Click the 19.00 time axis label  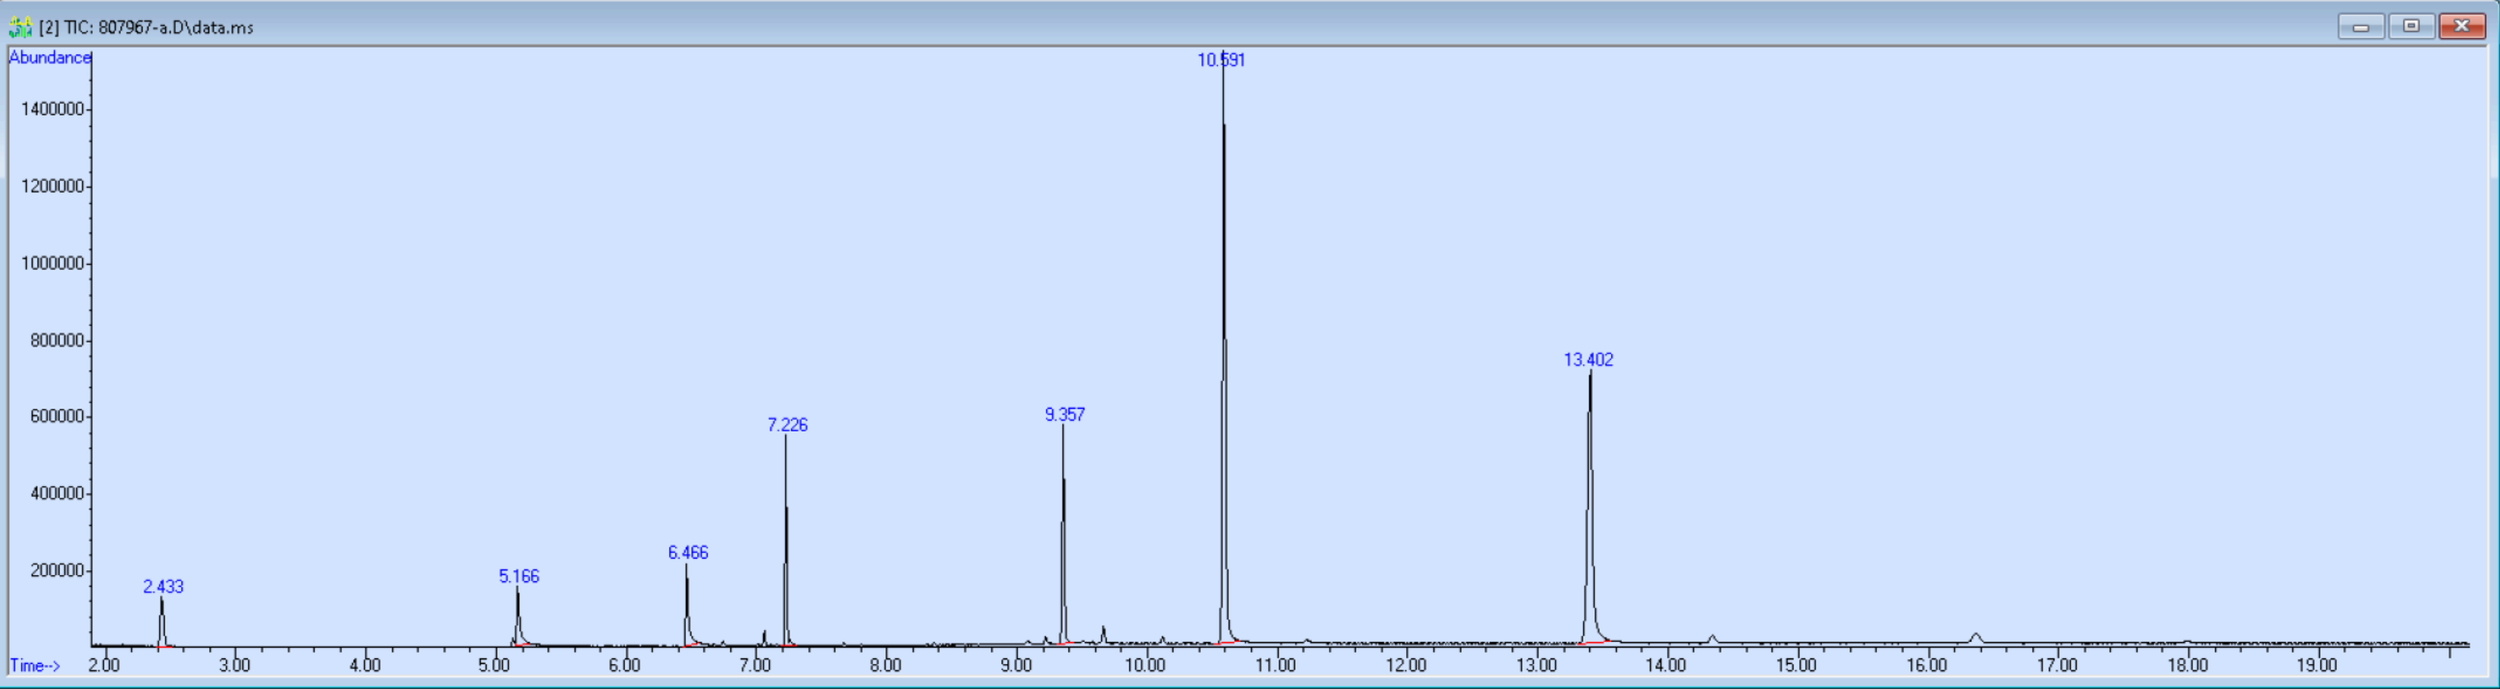tap(2317, 666)
